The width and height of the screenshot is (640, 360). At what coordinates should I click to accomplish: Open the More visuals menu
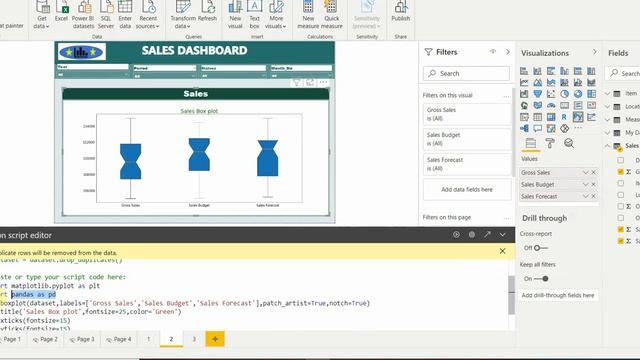tap(276, 15)
